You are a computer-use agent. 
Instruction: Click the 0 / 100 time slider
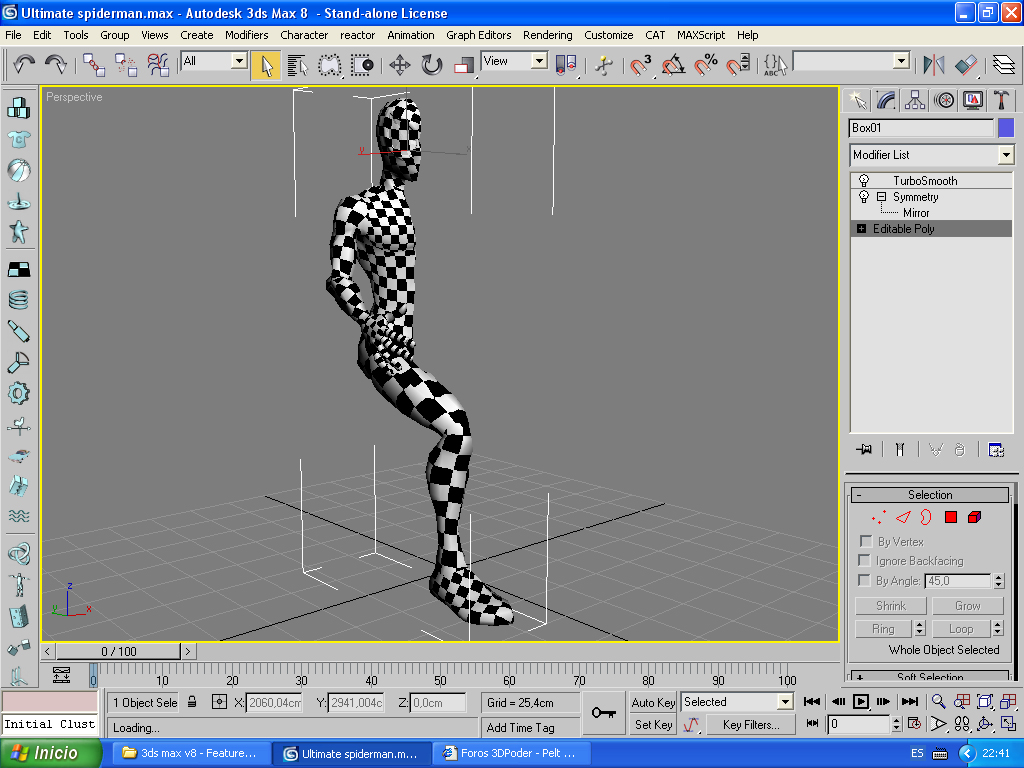pos(118,651)
